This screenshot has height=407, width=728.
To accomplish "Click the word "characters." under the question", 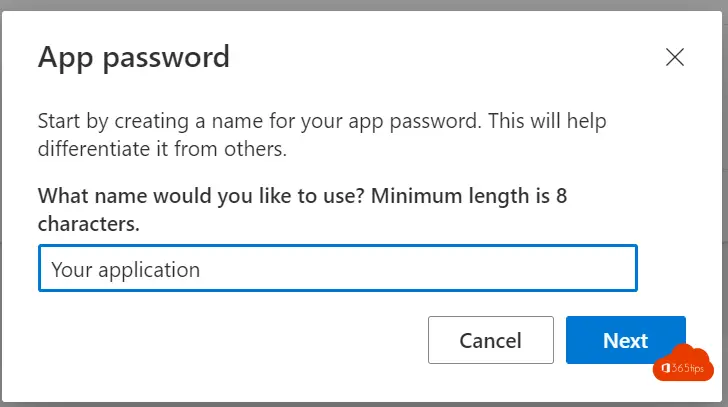I will 89,224.
